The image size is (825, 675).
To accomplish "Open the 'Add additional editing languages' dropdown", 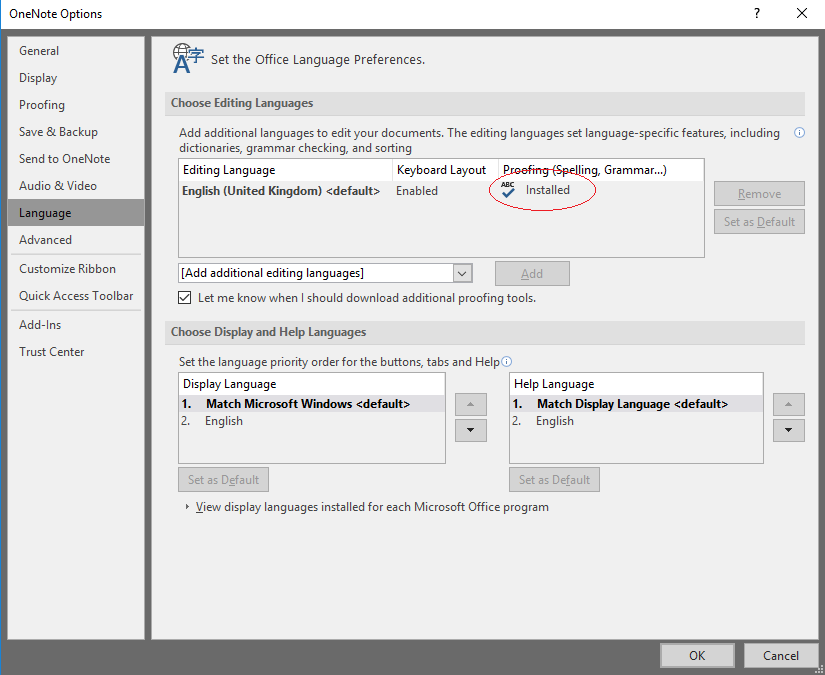I will [462, 273].
